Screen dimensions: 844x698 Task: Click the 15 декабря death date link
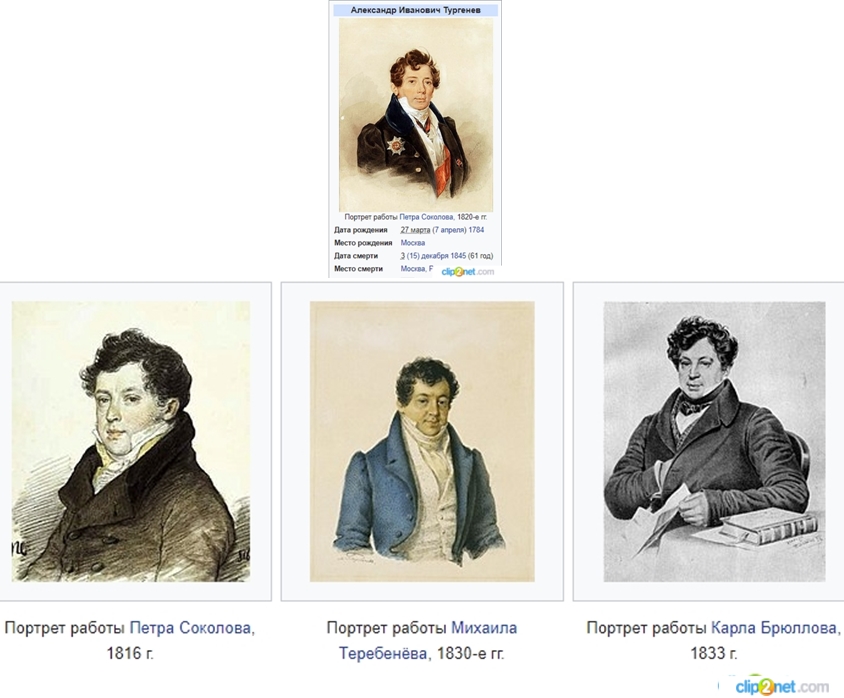tap(427, 256)
